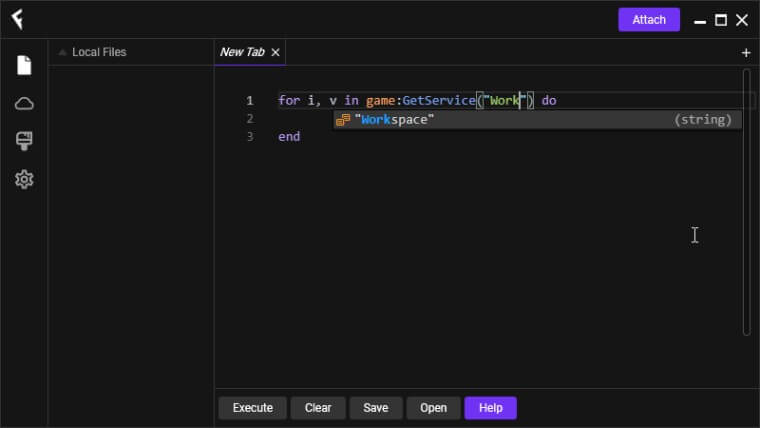The width and height of the screenshot is (760, 428).
Task: Click line number 3 in gutter
Action: (250, 137)
